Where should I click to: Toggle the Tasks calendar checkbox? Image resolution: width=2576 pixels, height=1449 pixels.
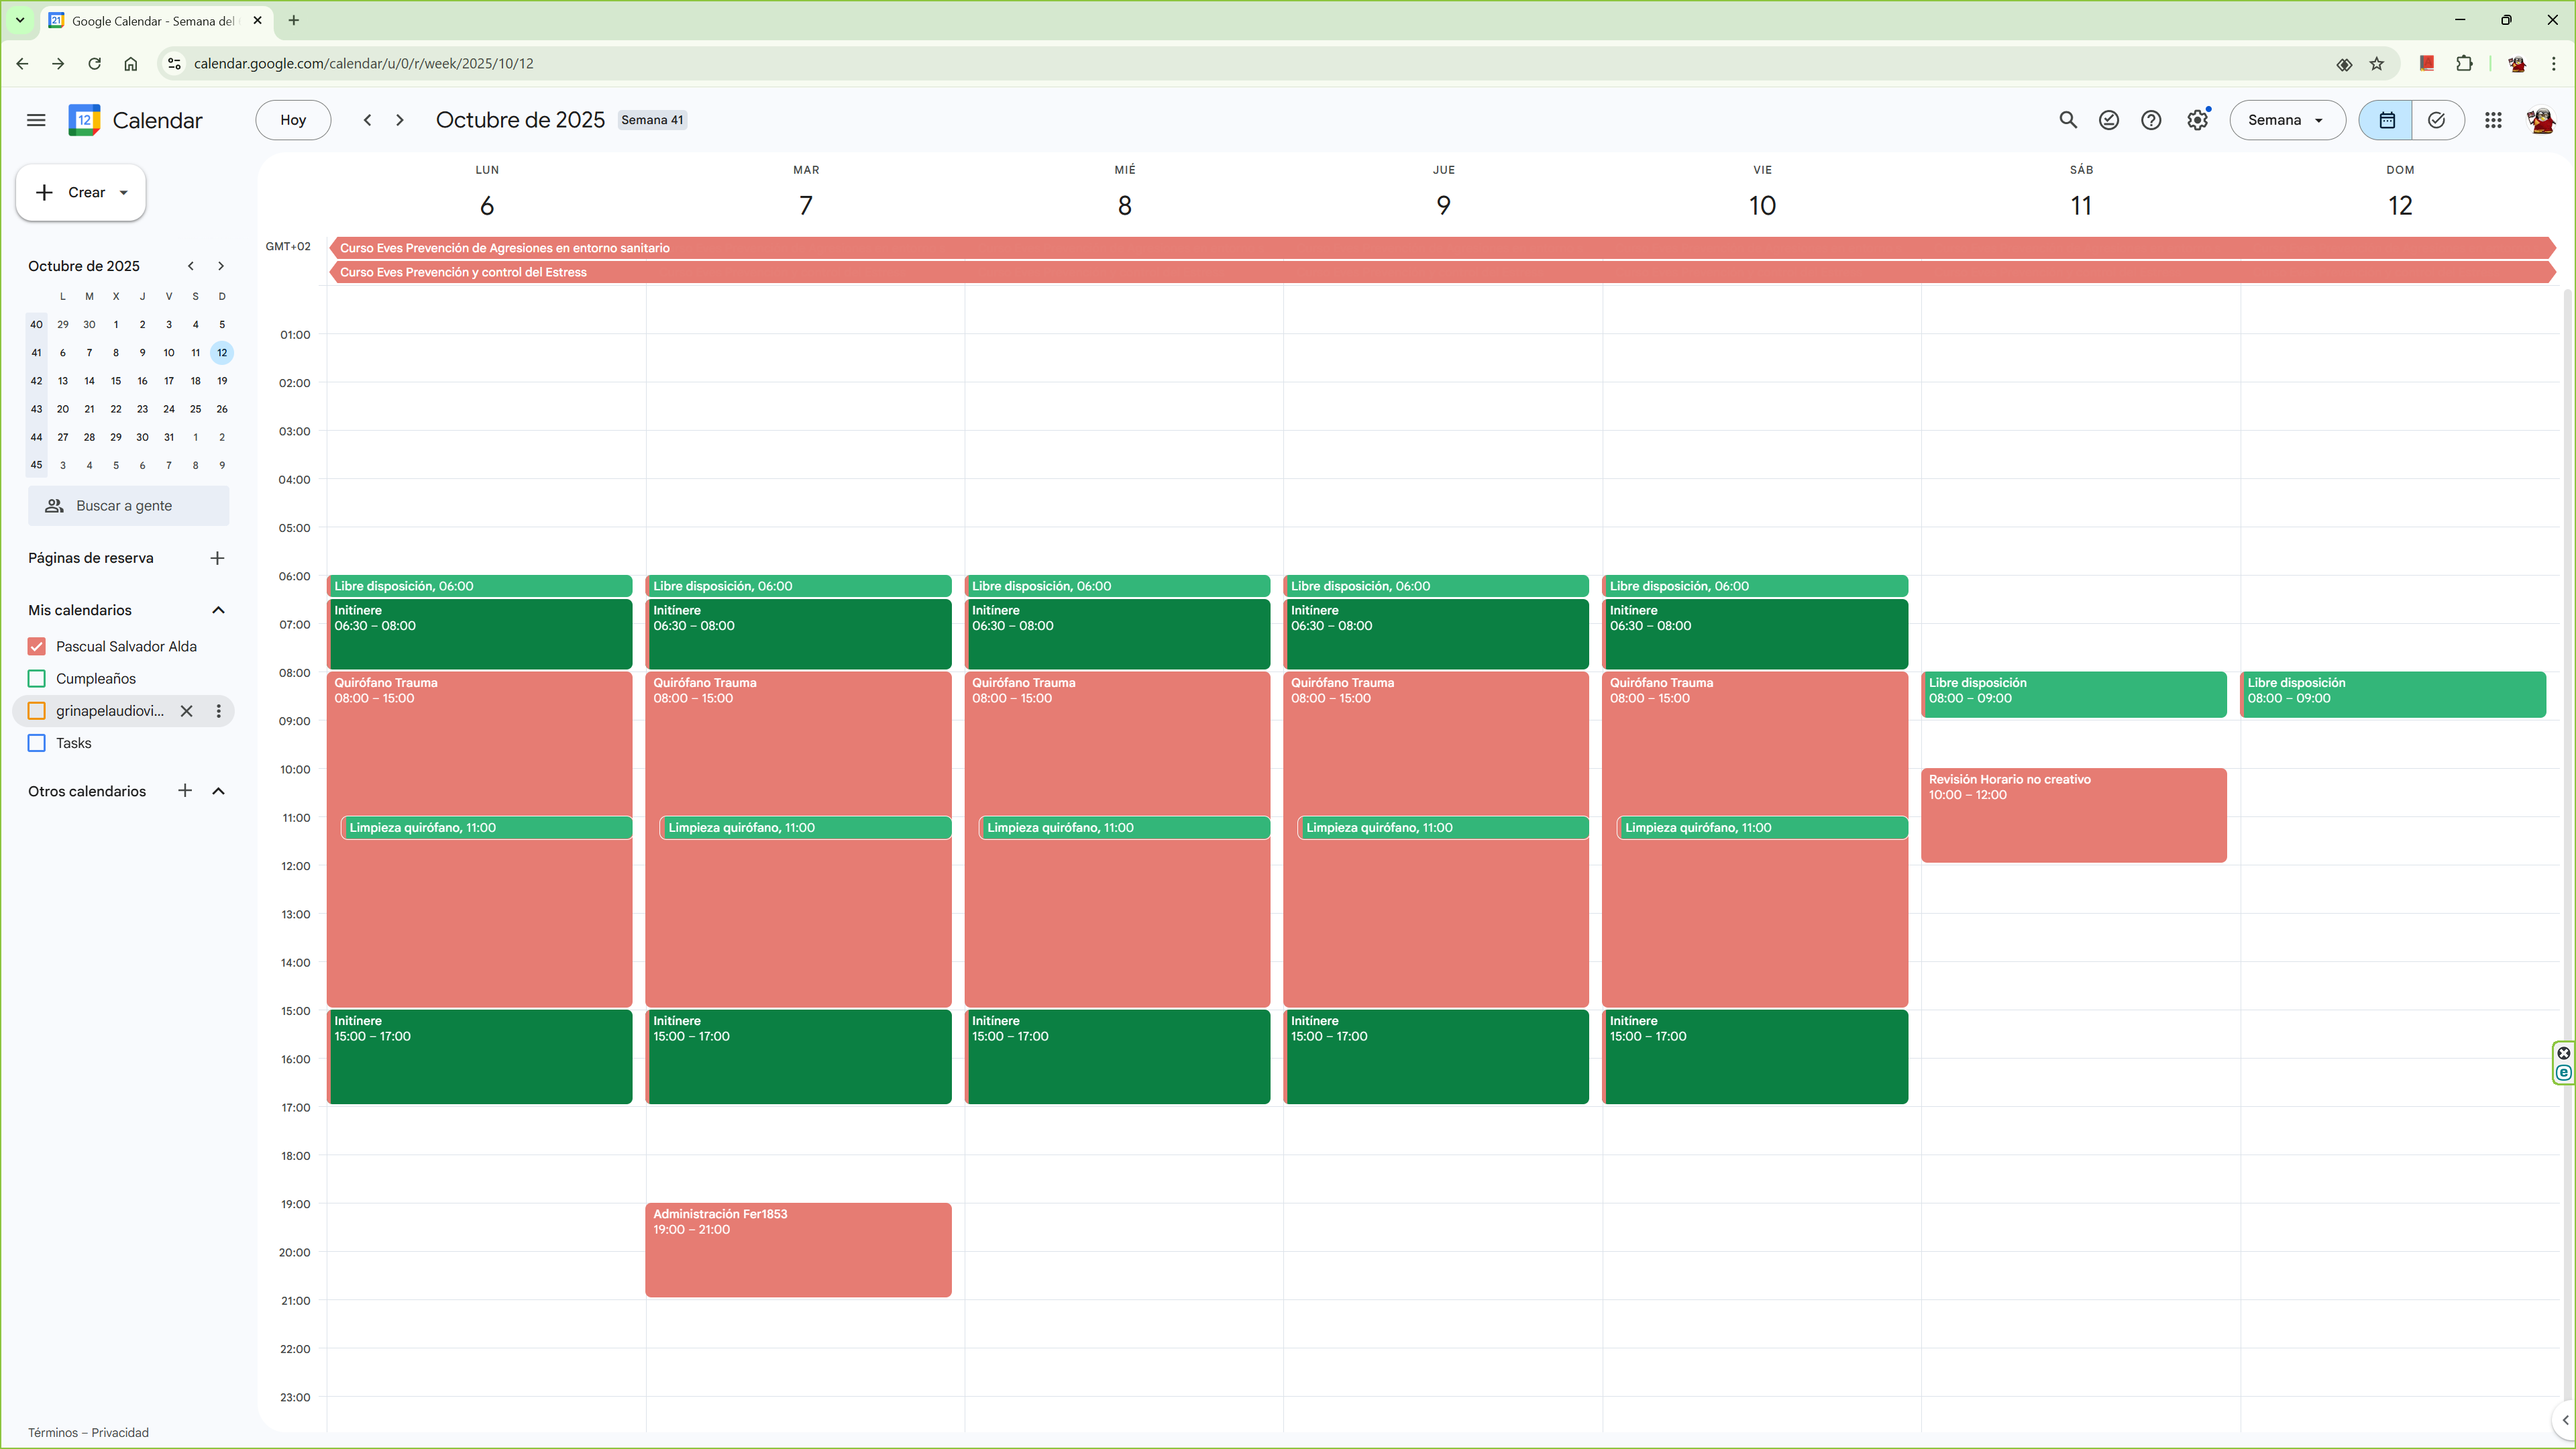coord(37,743)
